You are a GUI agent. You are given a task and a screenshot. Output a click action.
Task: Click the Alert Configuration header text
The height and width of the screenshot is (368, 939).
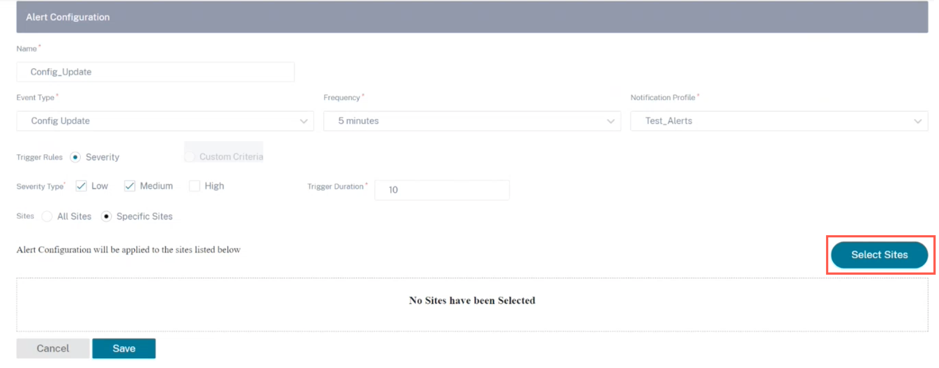coord(68,17)
